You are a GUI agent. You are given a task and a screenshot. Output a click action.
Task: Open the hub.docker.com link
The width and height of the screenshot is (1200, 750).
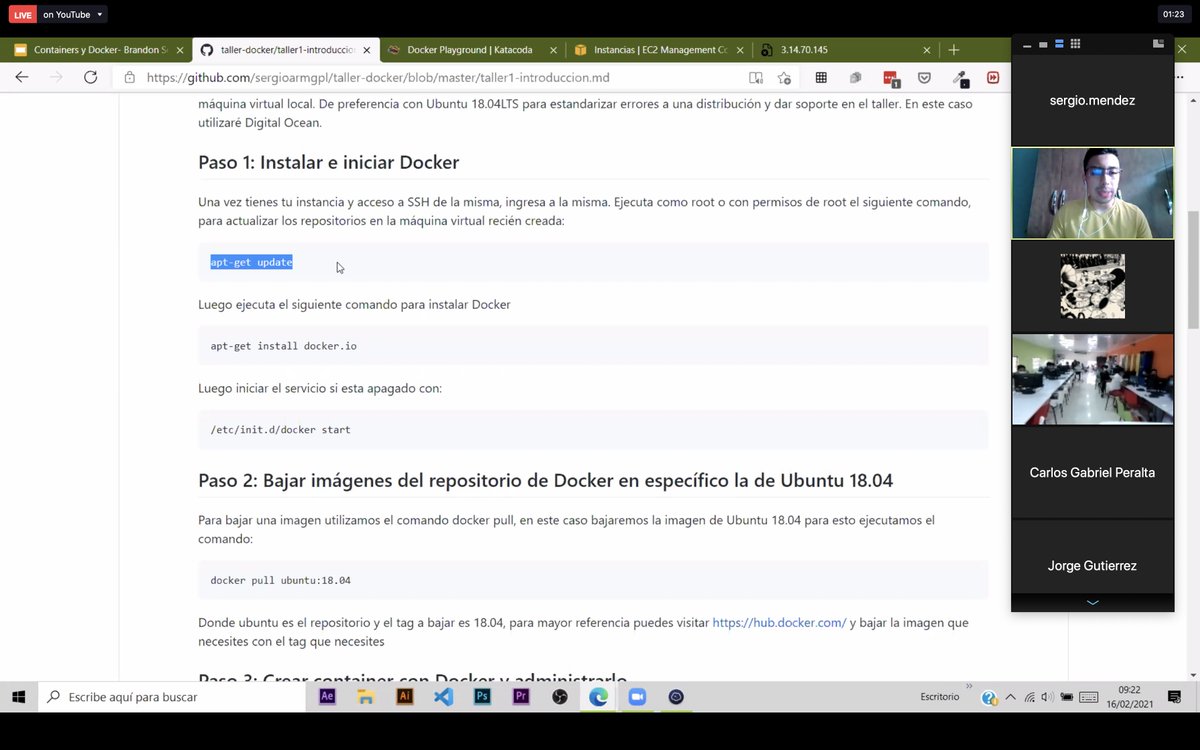point(779,622)
